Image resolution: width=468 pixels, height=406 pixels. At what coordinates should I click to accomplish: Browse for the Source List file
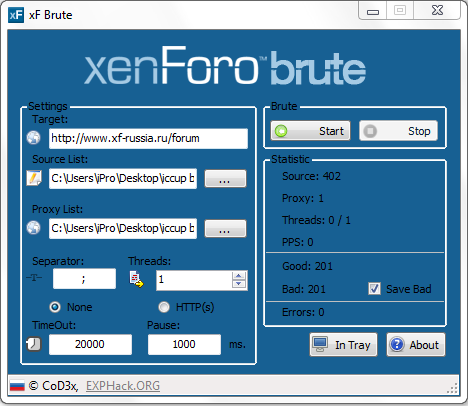click(225, 179)
